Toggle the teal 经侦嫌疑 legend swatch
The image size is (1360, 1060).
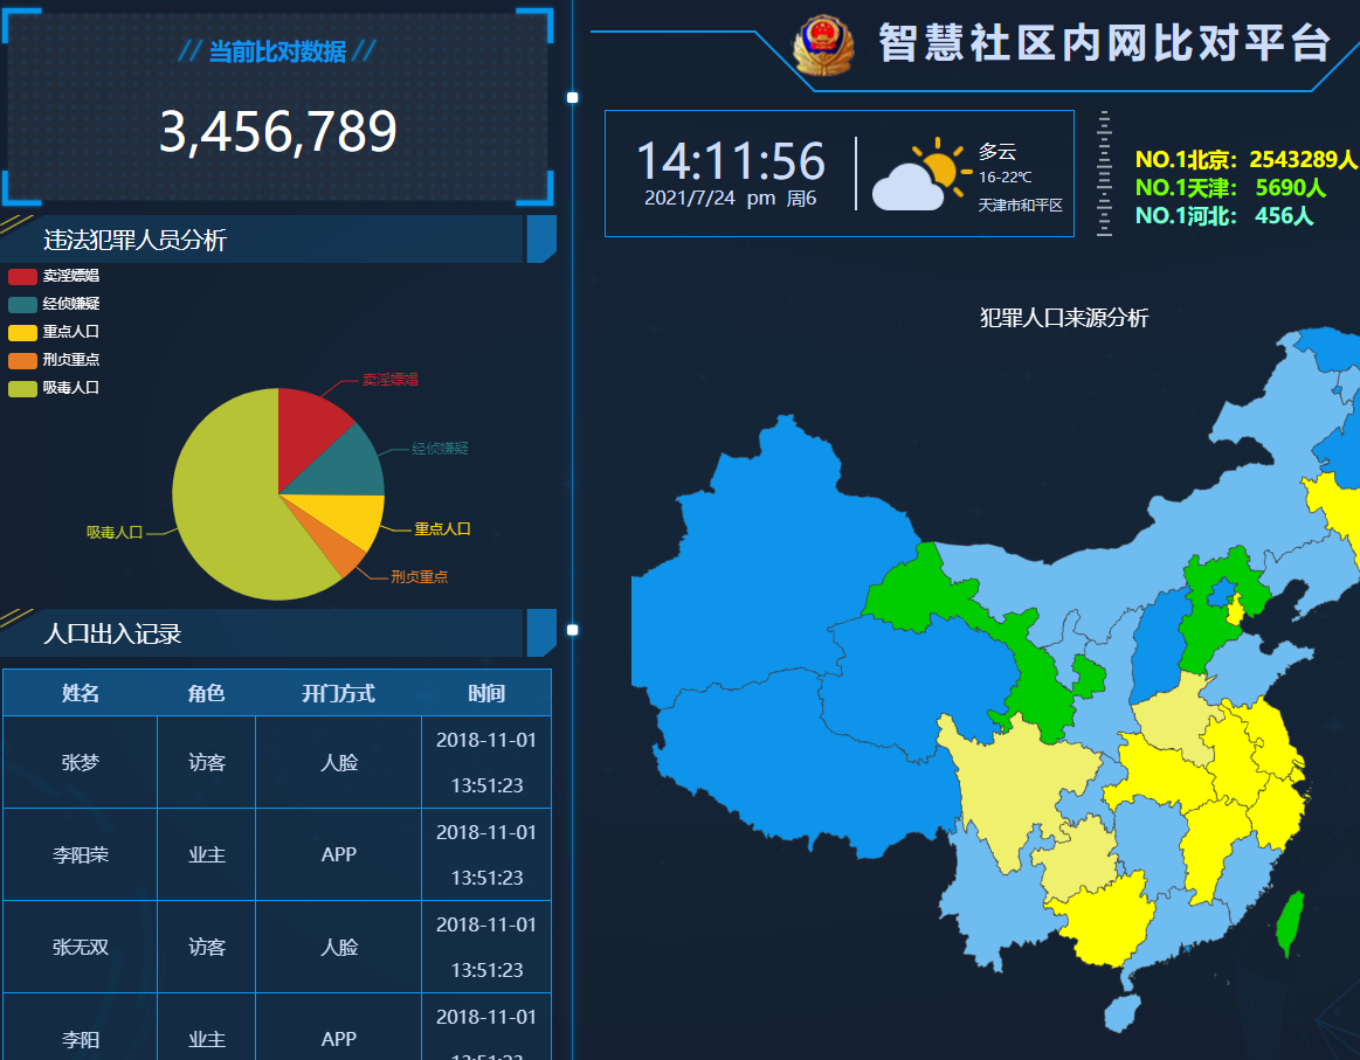point(23,304)
